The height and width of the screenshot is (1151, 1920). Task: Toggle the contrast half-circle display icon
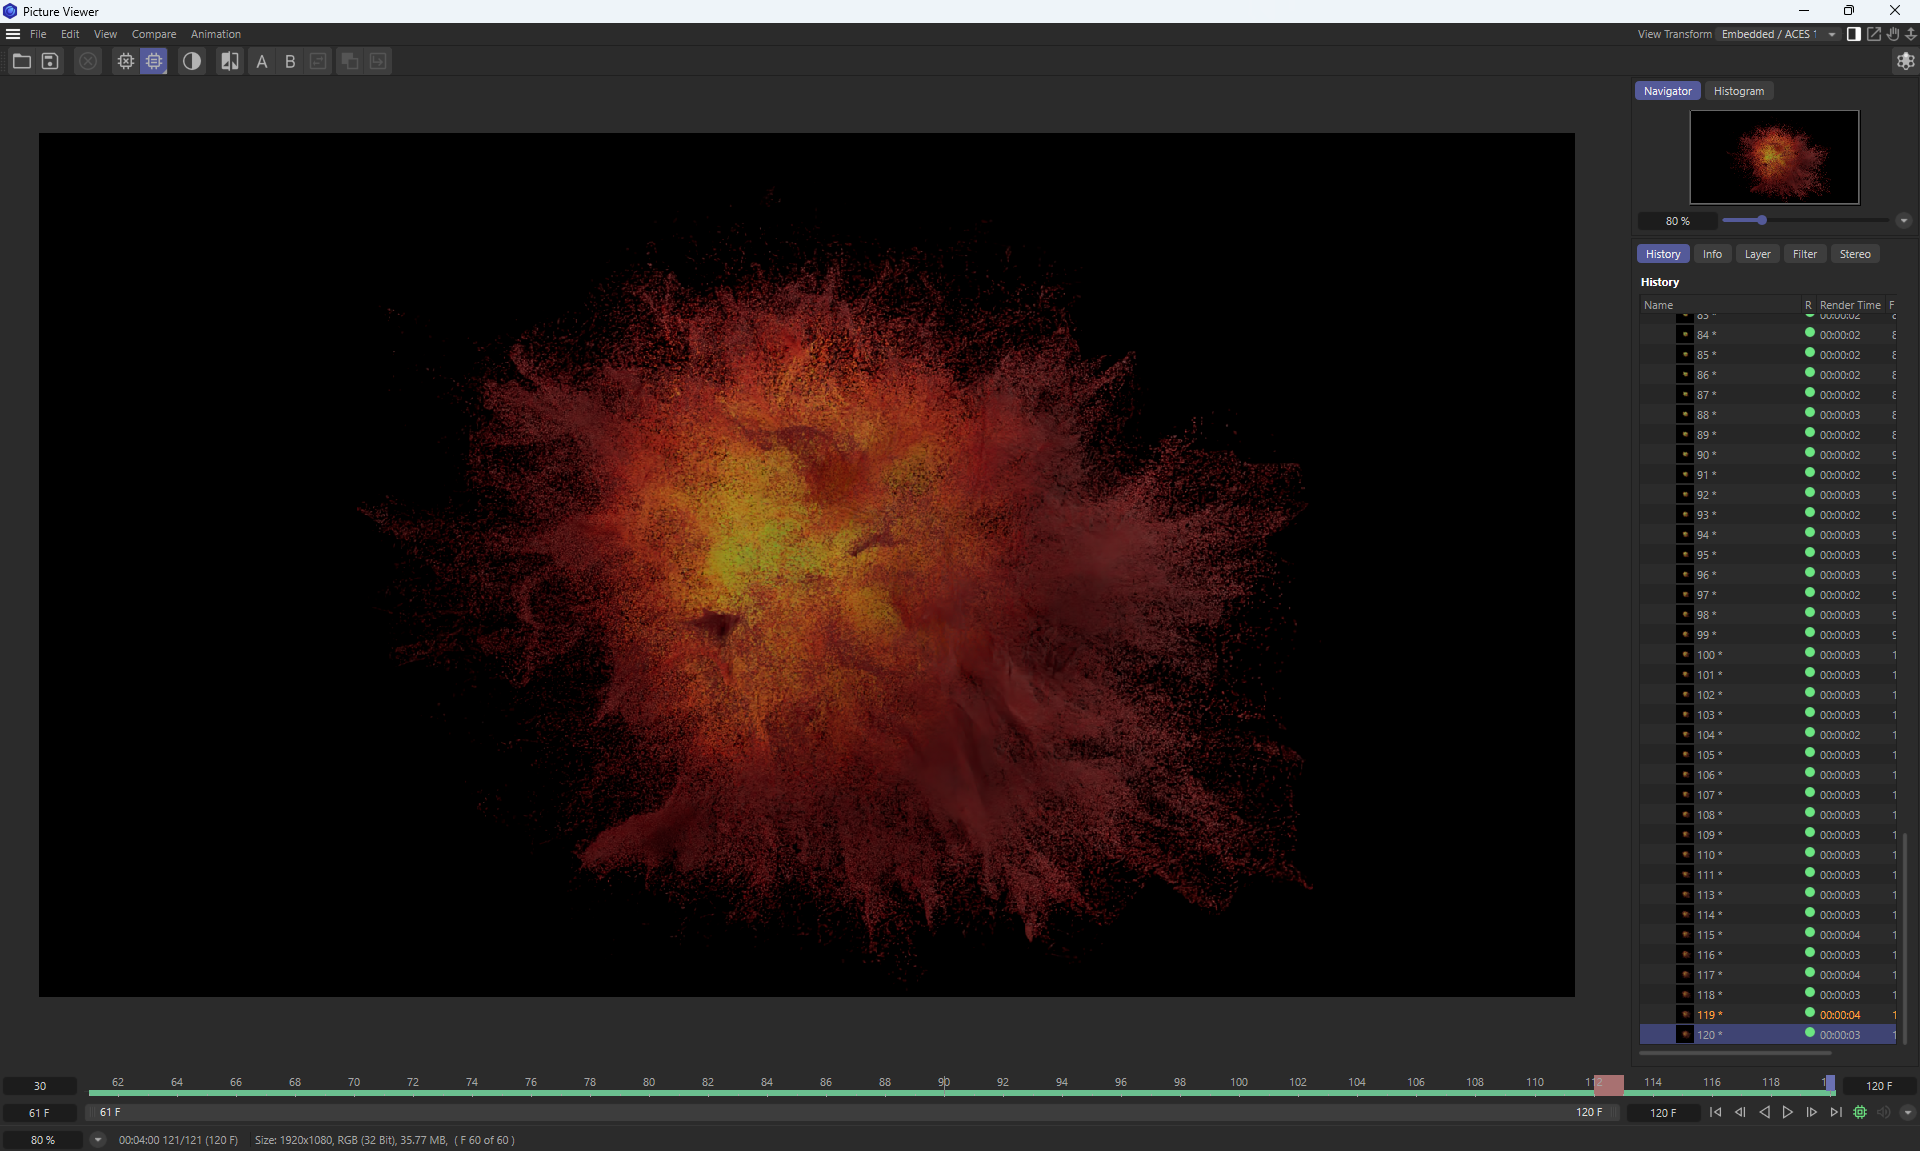pyautogui.click(x=192, y=62)
